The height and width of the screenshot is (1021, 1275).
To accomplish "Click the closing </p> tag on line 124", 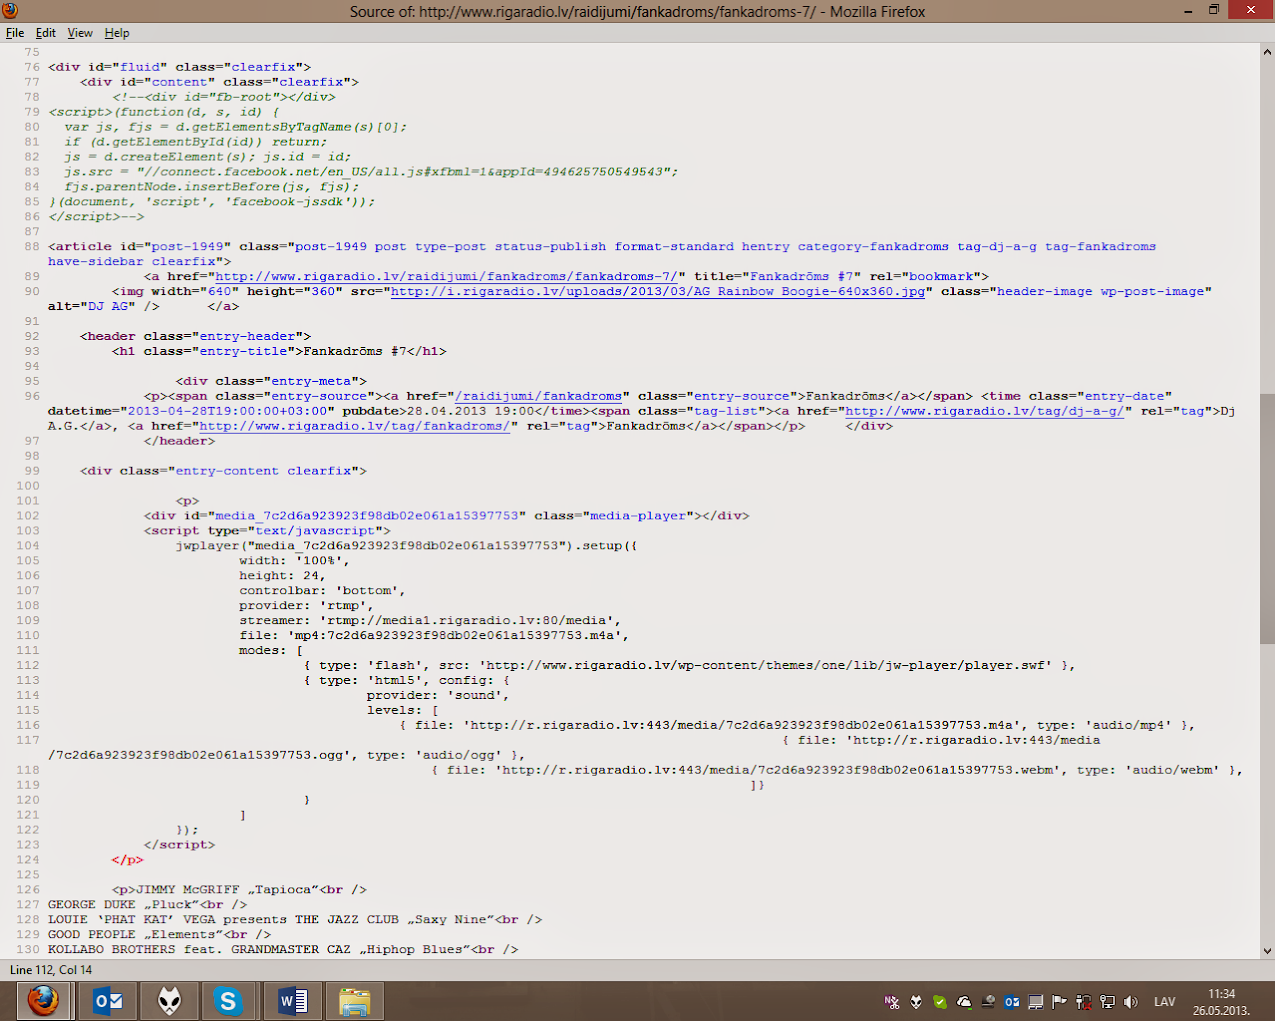I will [127, 860].
